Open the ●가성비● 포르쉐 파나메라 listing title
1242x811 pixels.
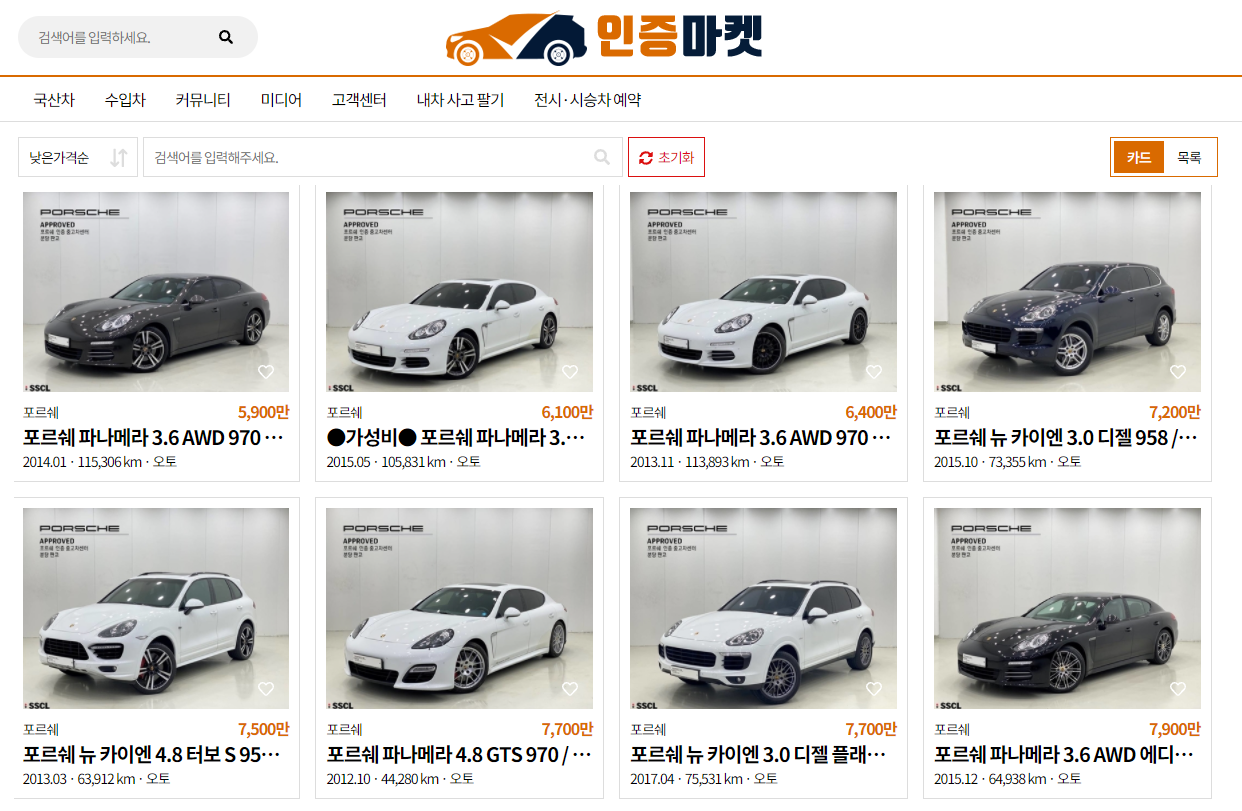tap(456, 438)
